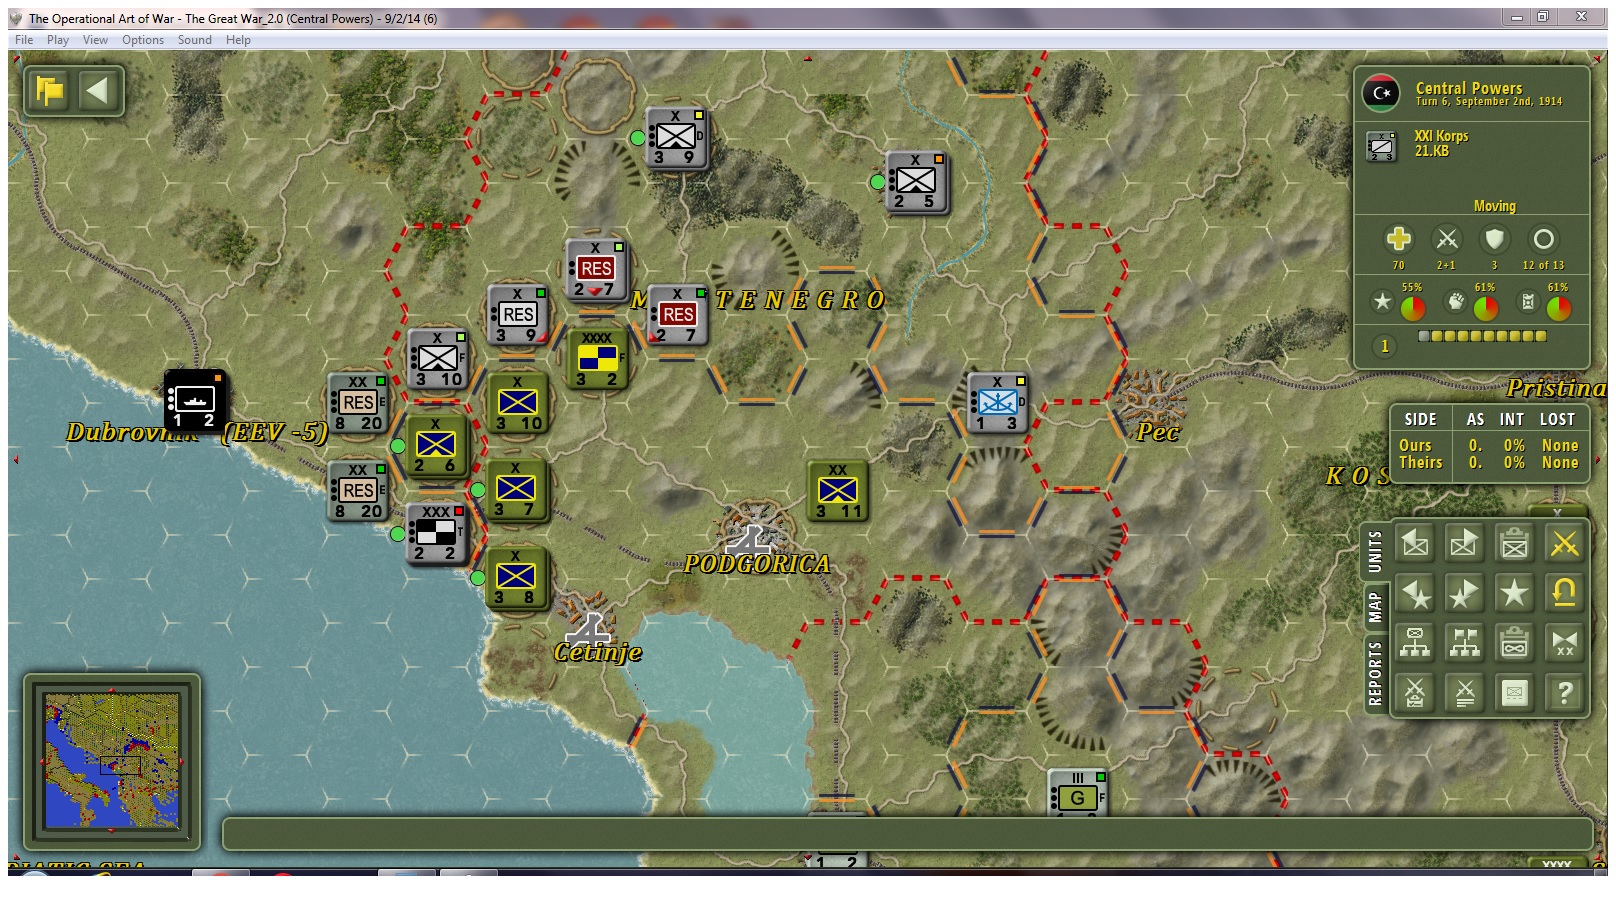Click the Moving status text
The image size is (1616, 923).
point(1494,206)
